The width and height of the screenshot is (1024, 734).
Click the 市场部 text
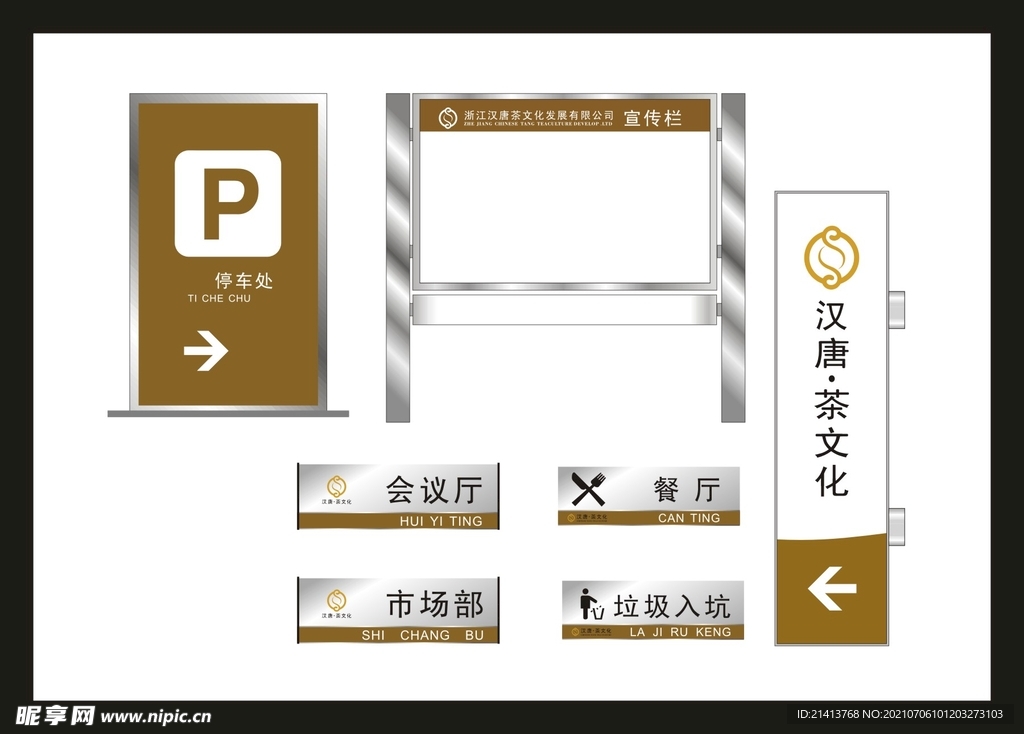(435, 604)
